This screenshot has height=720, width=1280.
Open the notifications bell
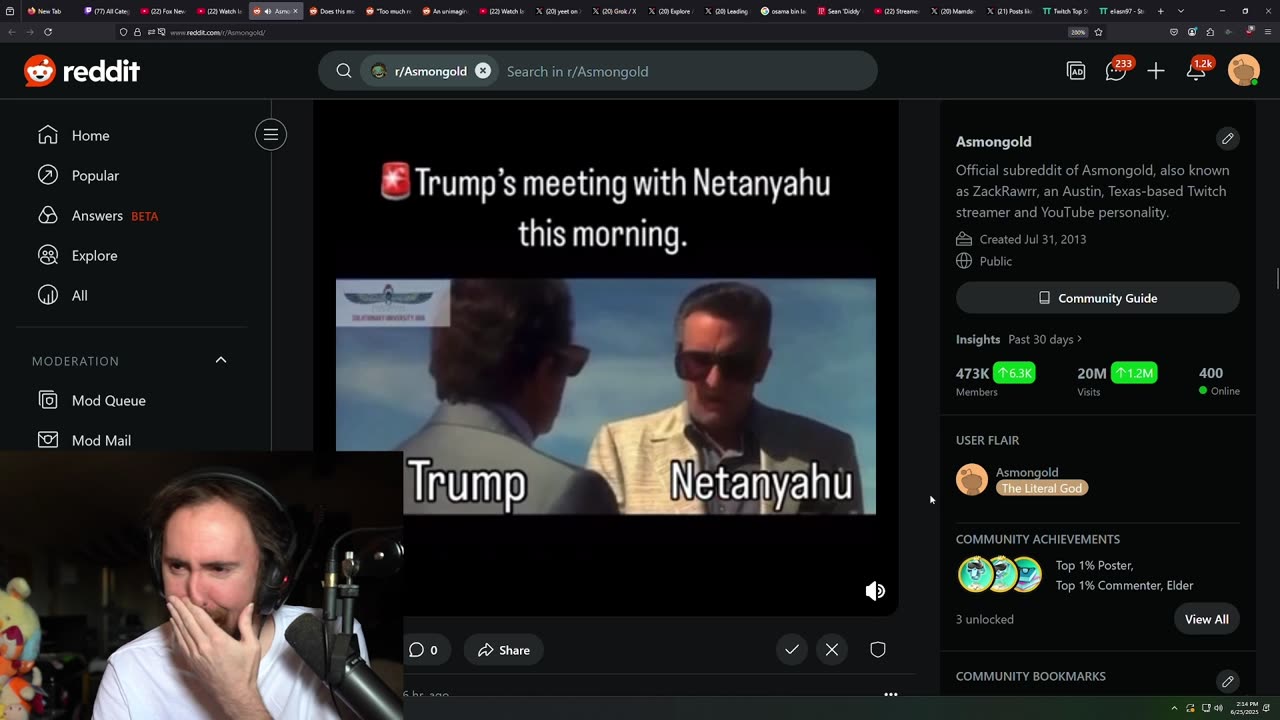1196,71
